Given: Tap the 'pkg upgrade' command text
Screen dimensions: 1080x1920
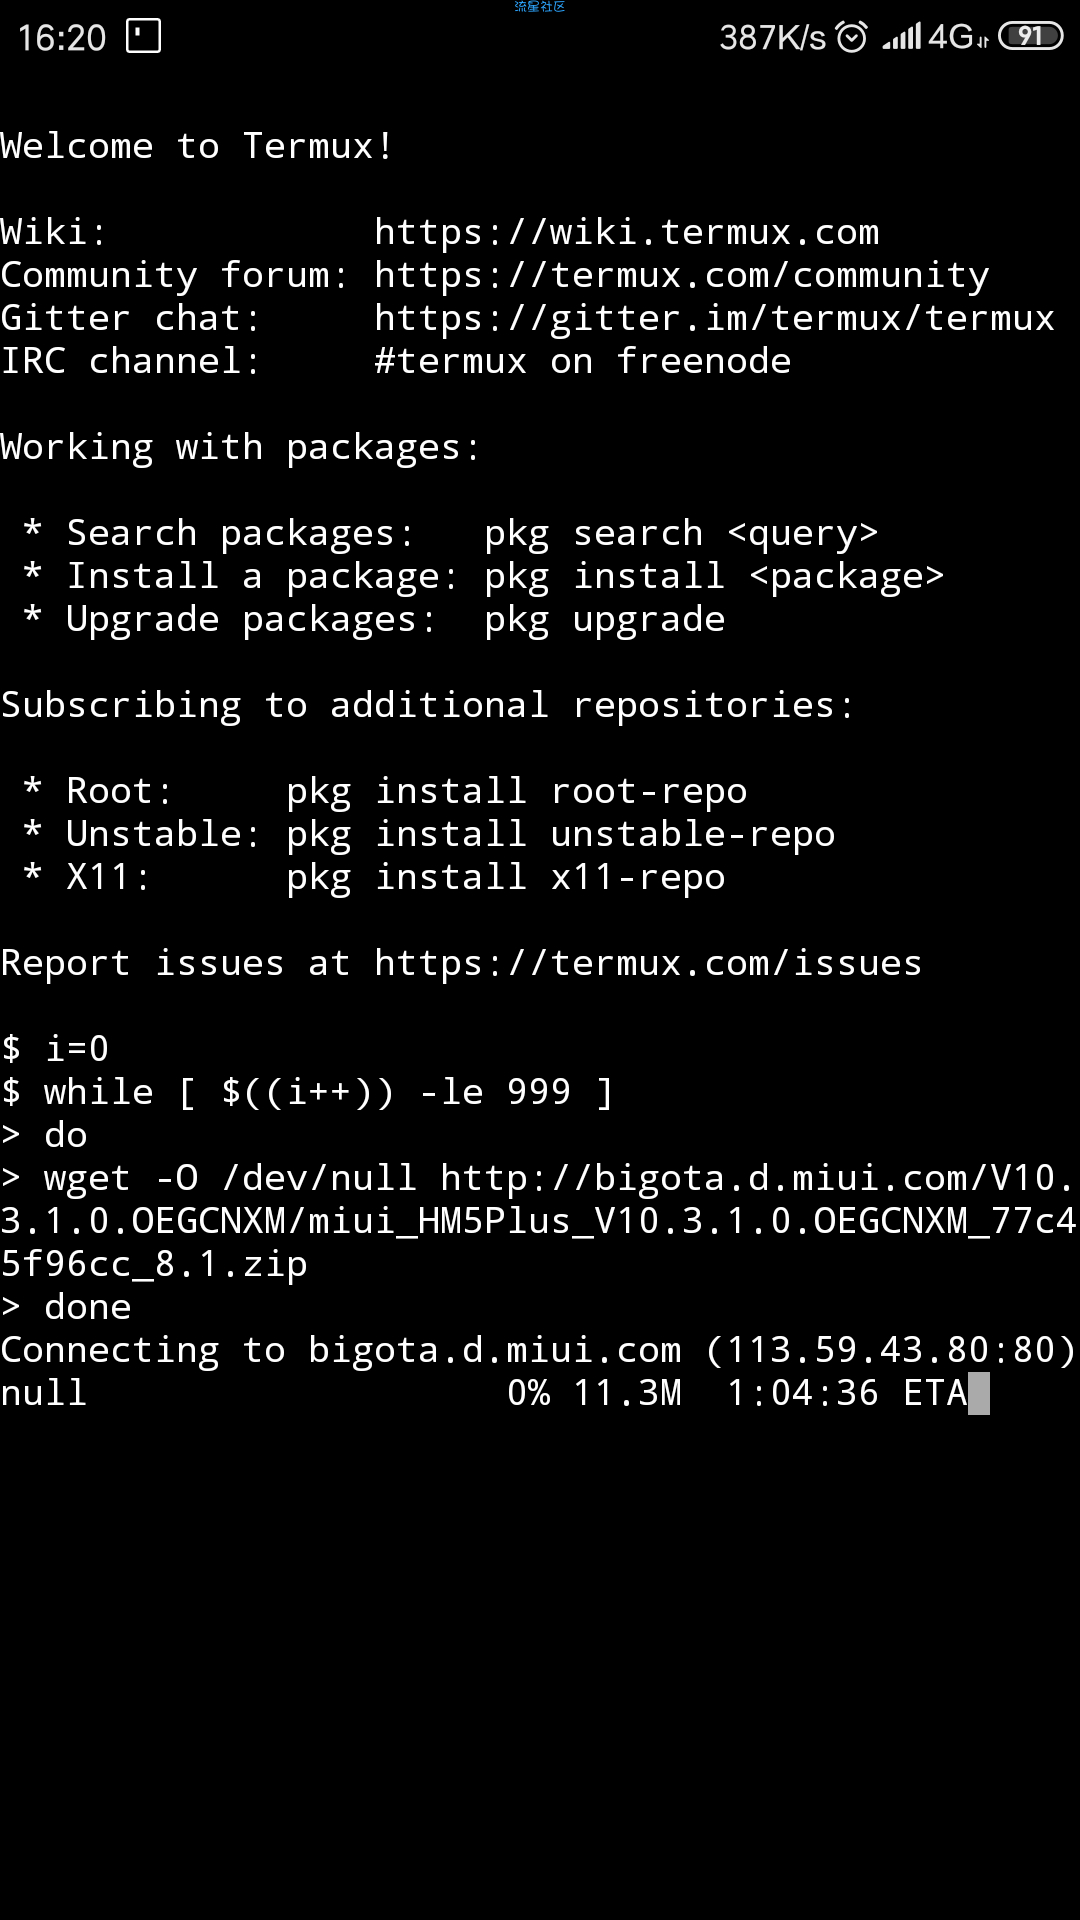Looking at the screenshot, I should pos(605,620).
